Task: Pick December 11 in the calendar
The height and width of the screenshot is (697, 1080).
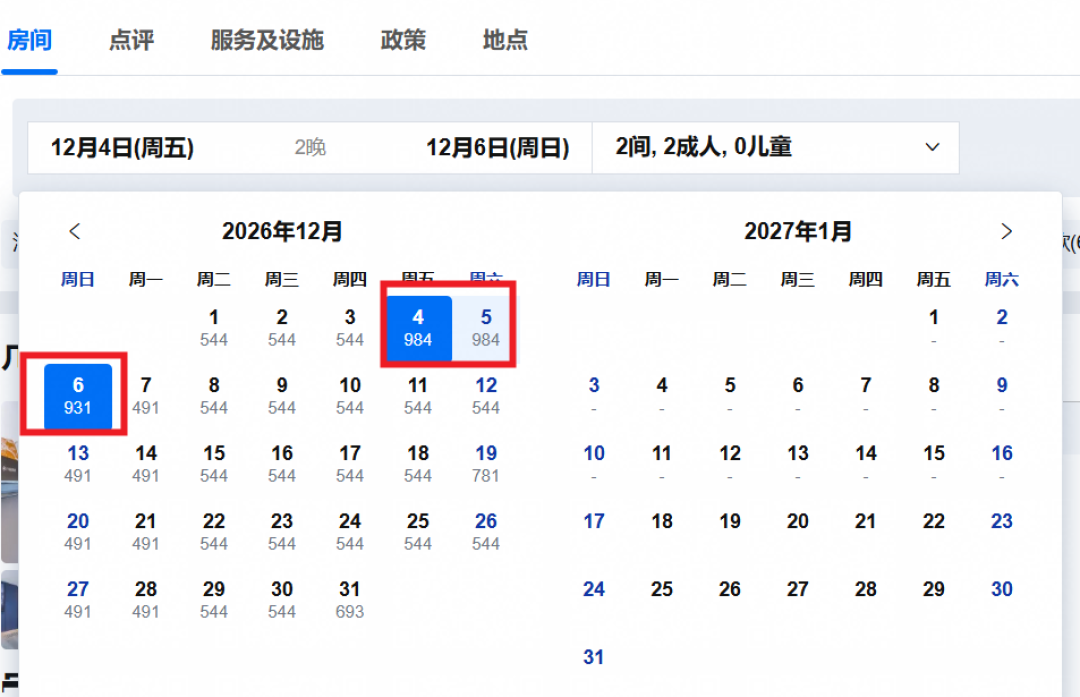Action: (x=418, y=395)
